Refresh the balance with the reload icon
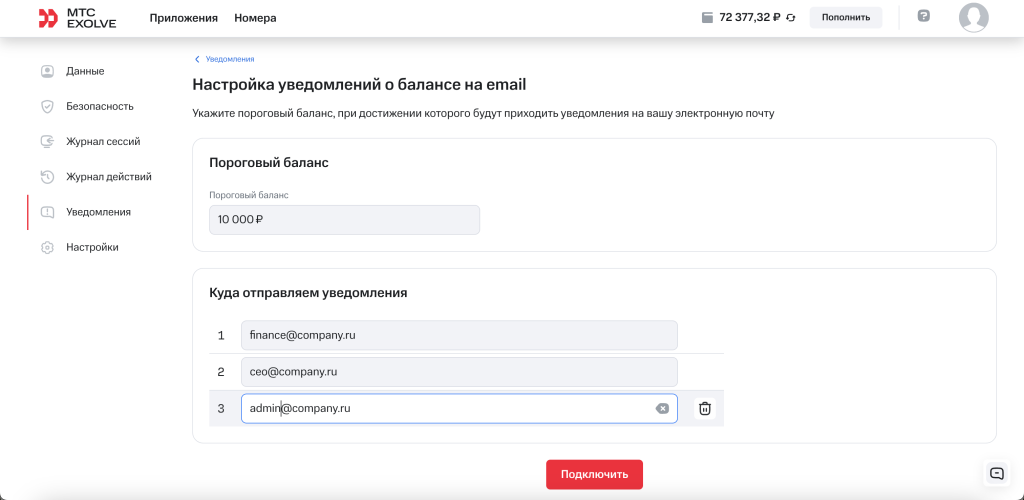The height and width of the screenshot is (500, 1024). coord(791,18)
